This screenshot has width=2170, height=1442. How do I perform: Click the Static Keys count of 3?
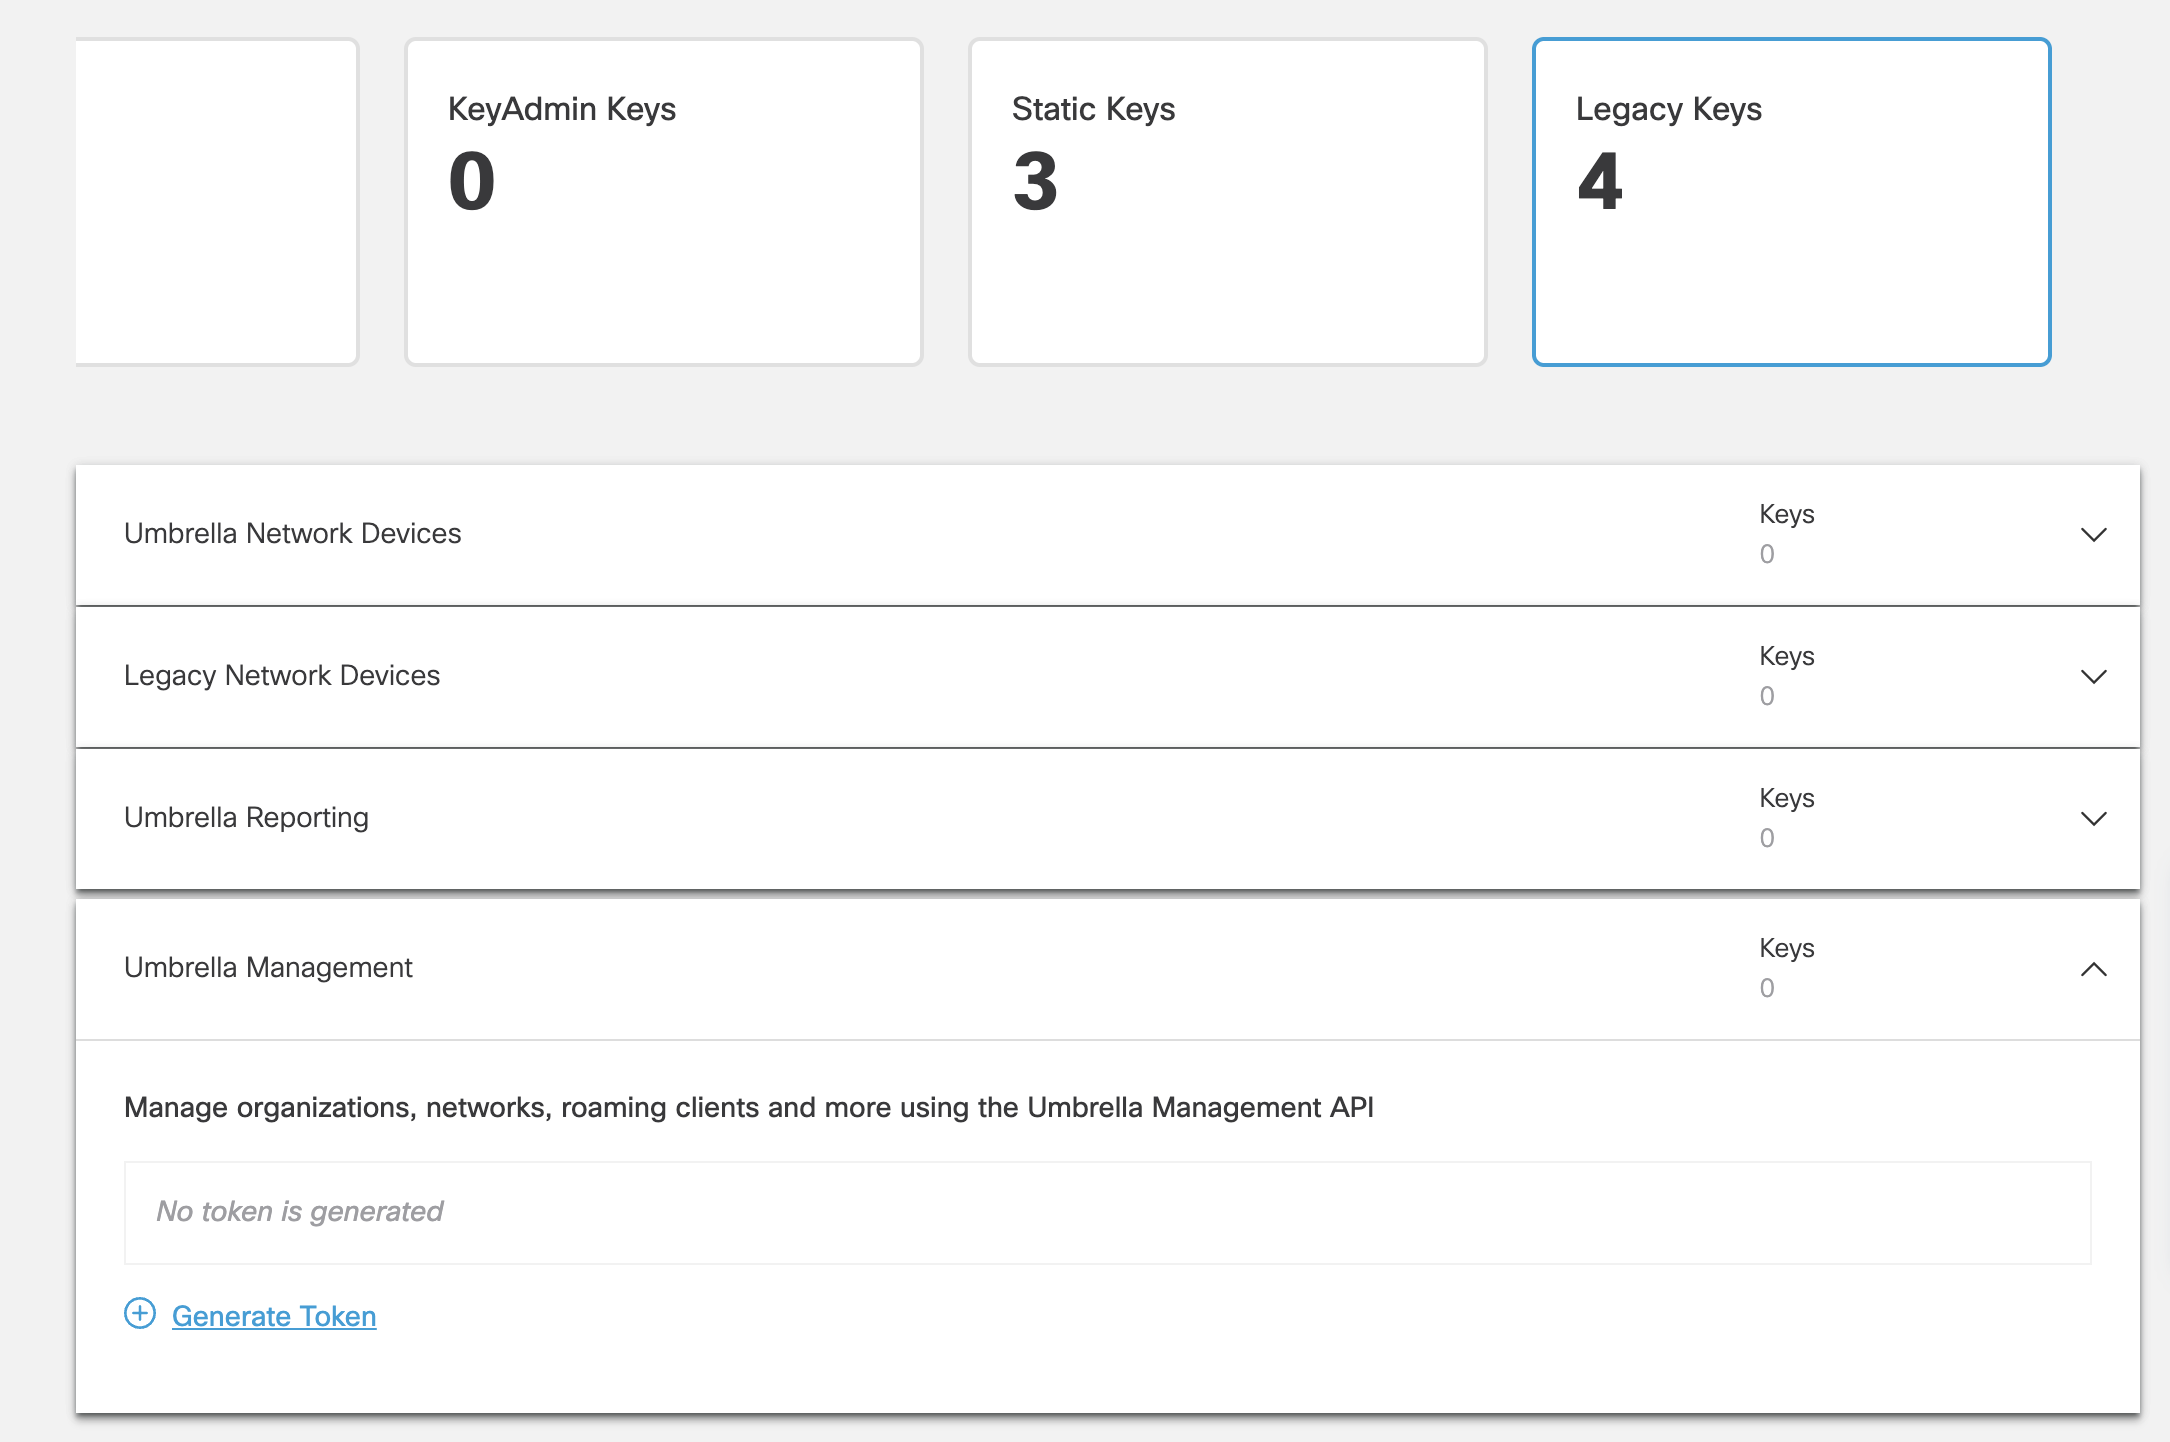1034,185
